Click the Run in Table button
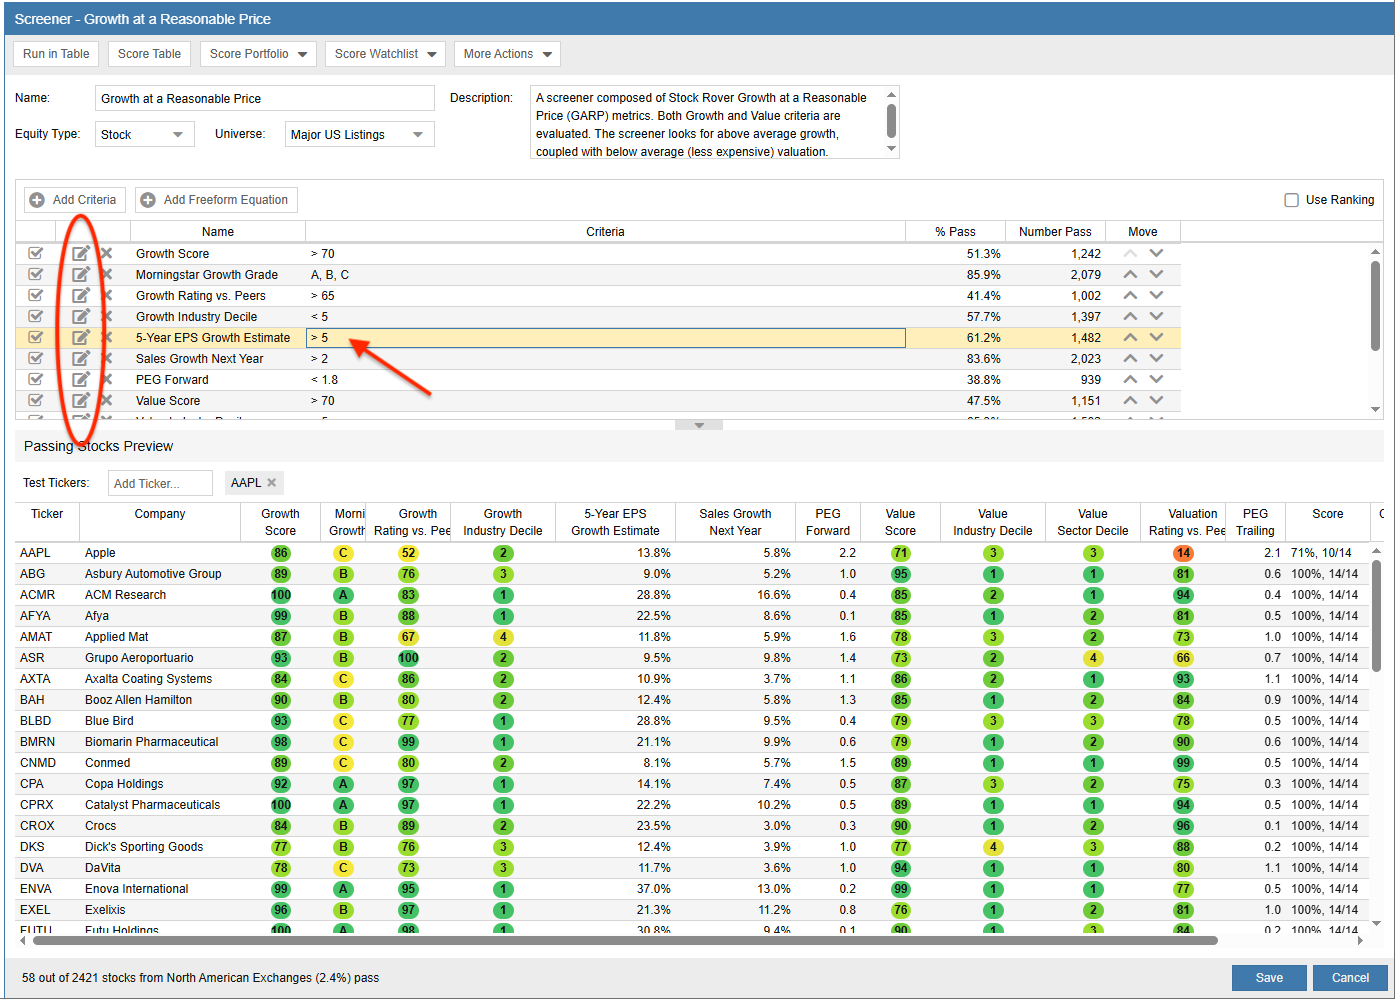 56,54
